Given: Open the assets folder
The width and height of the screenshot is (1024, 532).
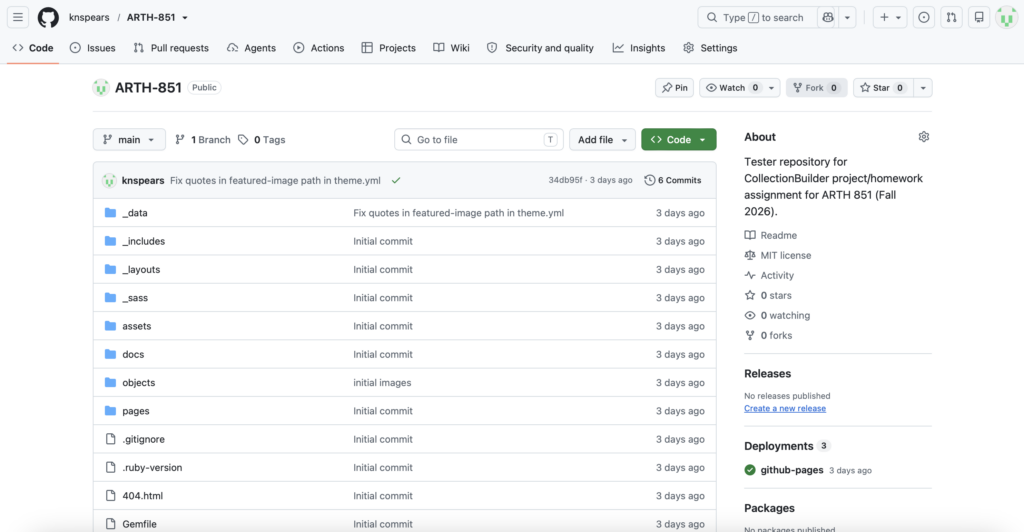Looking at the screenshot, I should (x=136, y=326).
